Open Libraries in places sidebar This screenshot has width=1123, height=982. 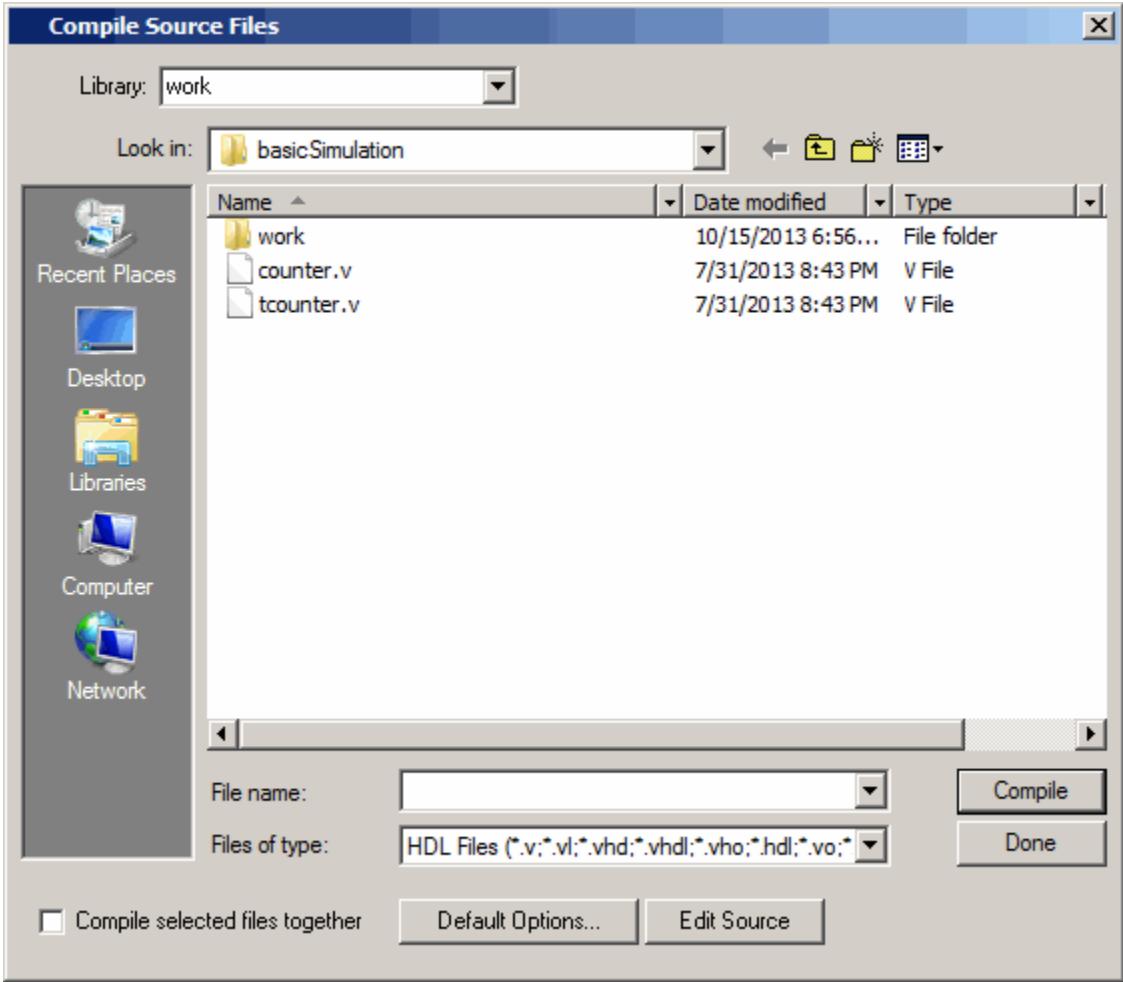(x=107, y=451)
